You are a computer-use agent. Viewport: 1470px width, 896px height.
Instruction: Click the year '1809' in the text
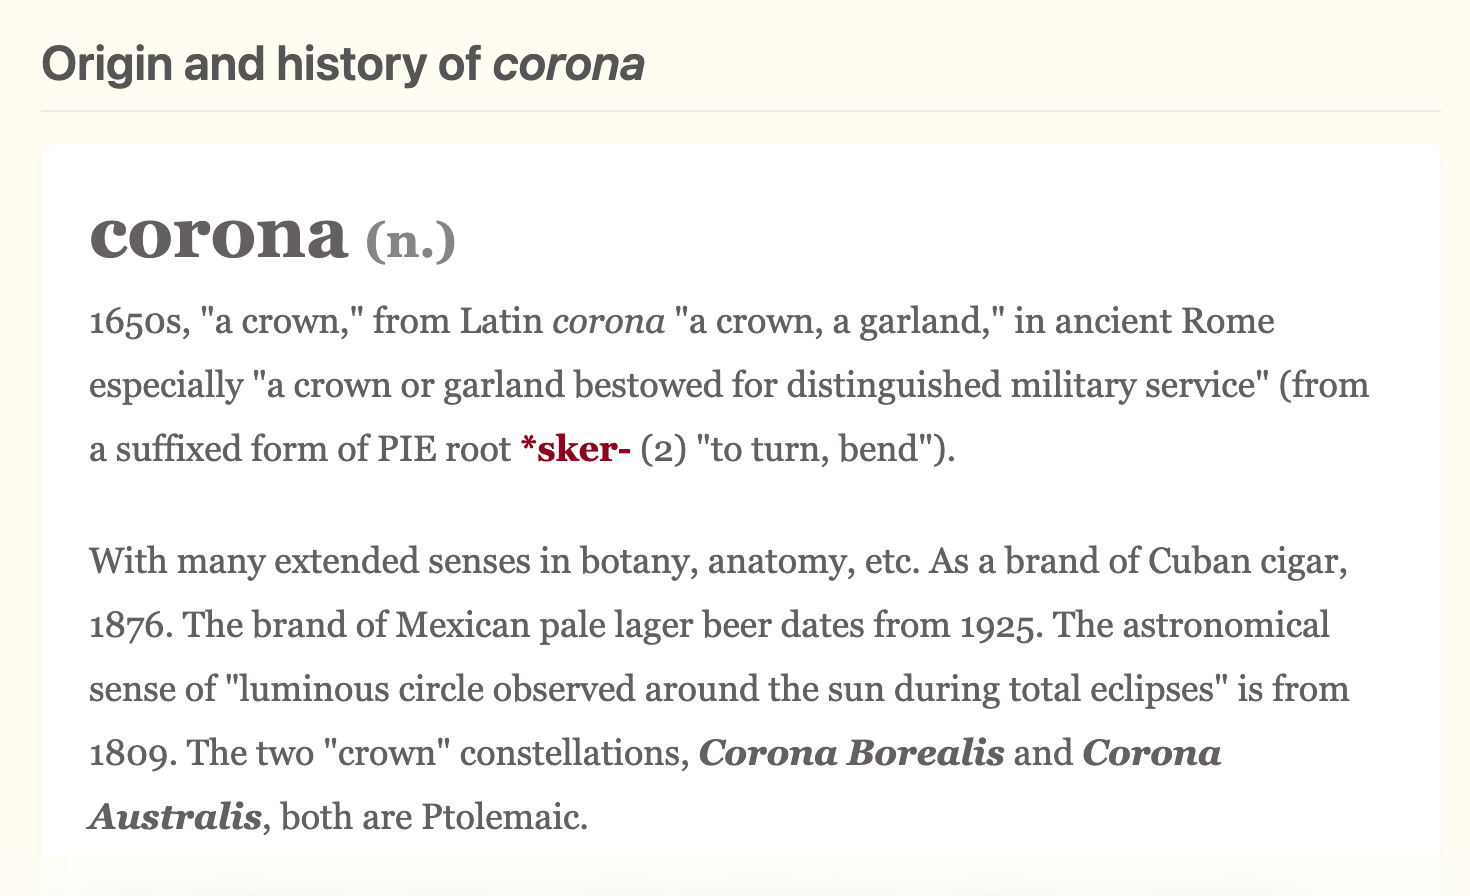point(128,753)
